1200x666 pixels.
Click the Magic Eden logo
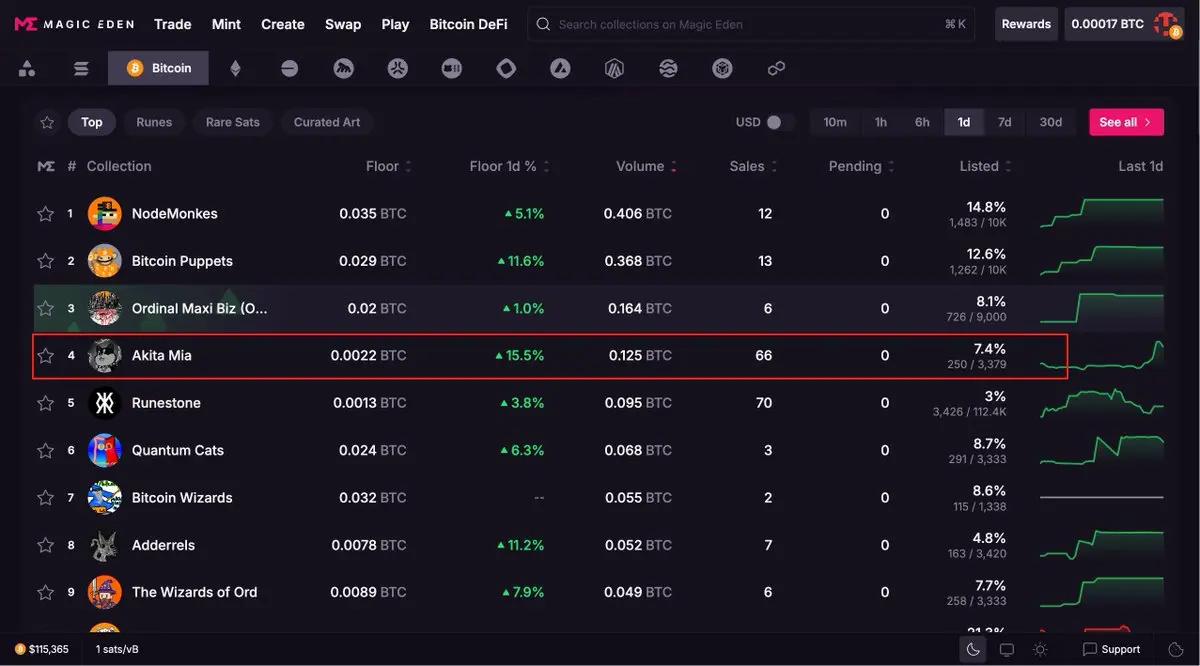(74, 24)
